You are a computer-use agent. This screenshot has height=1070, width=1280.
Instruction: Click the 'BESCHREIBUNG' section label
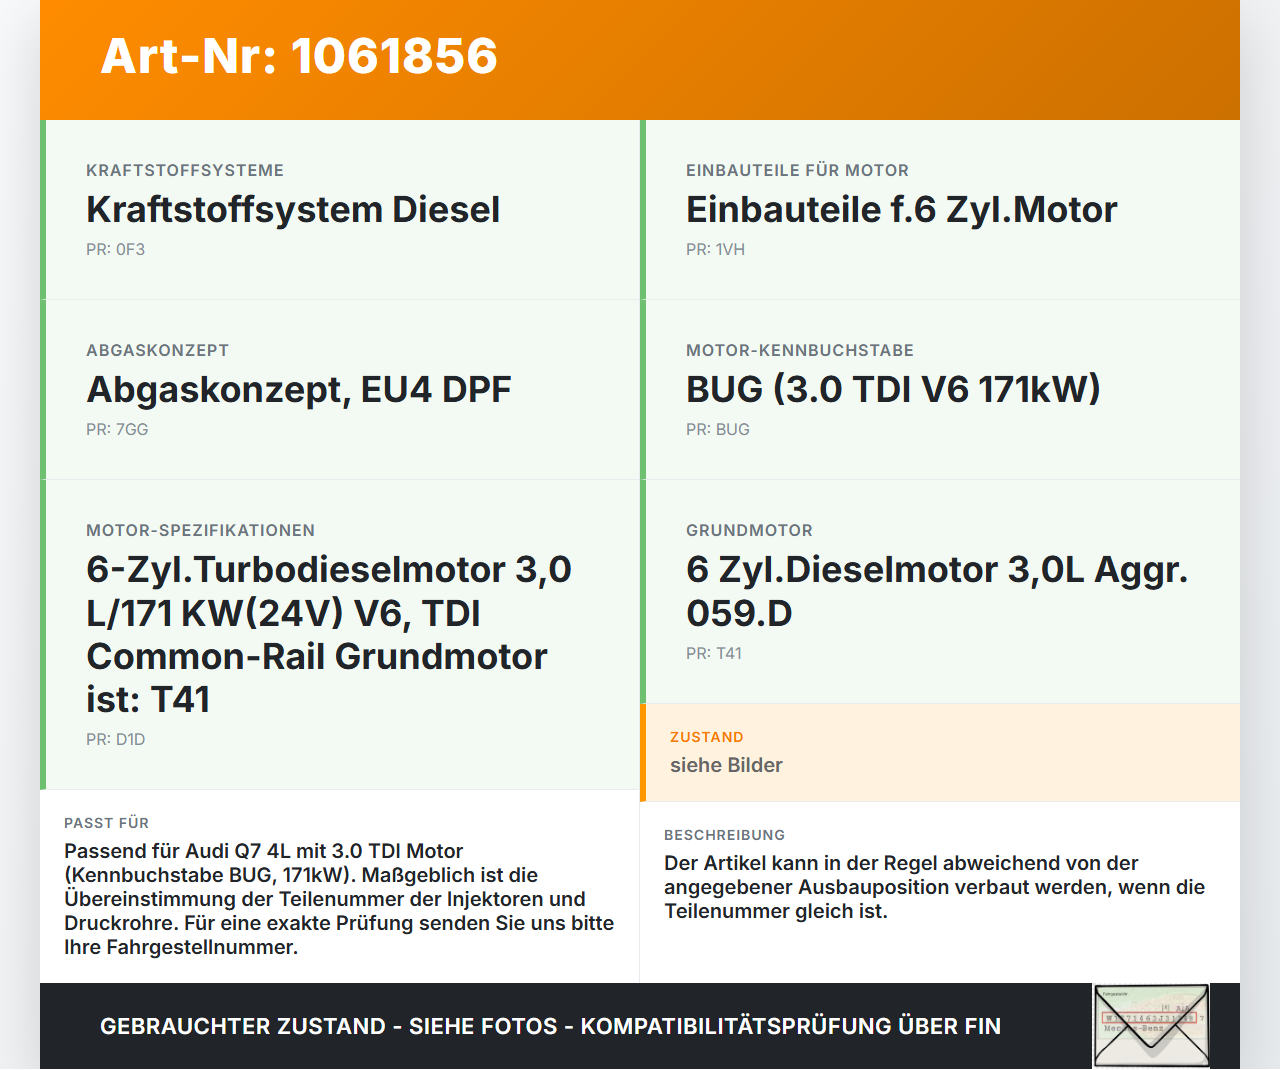[725, 835]
